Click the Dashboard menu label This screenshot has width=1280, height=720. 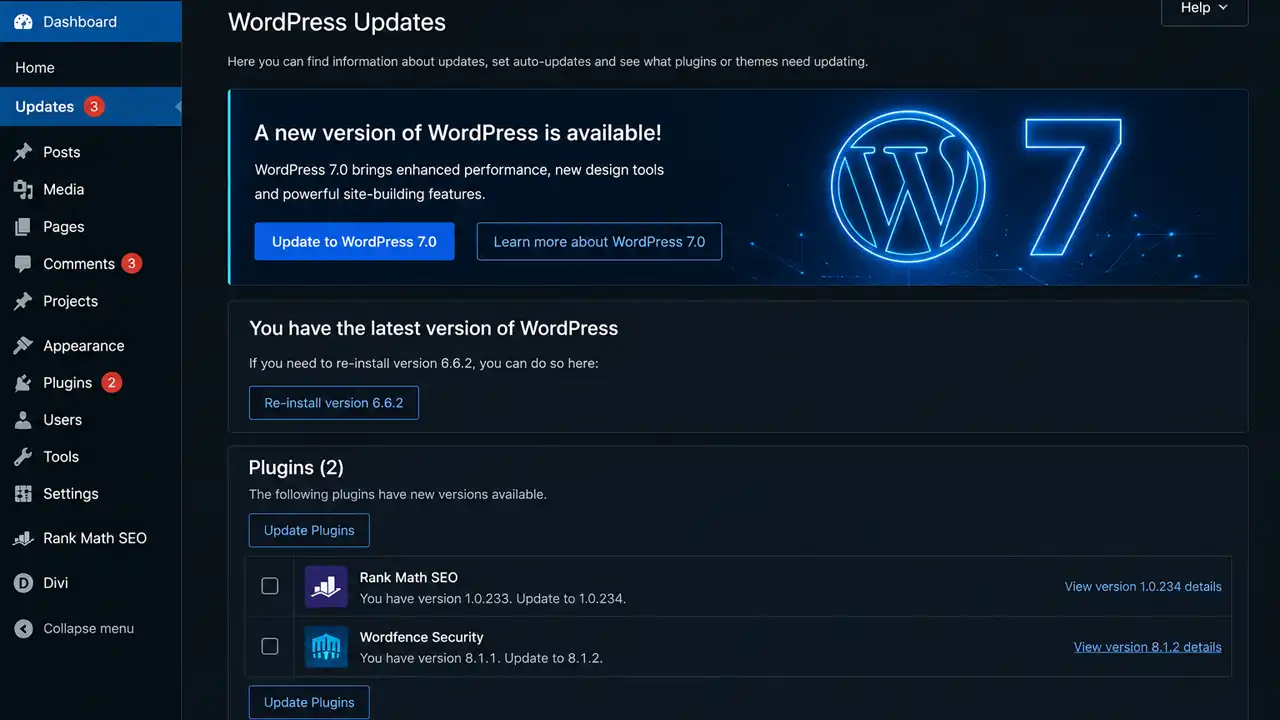click(x=80, y=21)
